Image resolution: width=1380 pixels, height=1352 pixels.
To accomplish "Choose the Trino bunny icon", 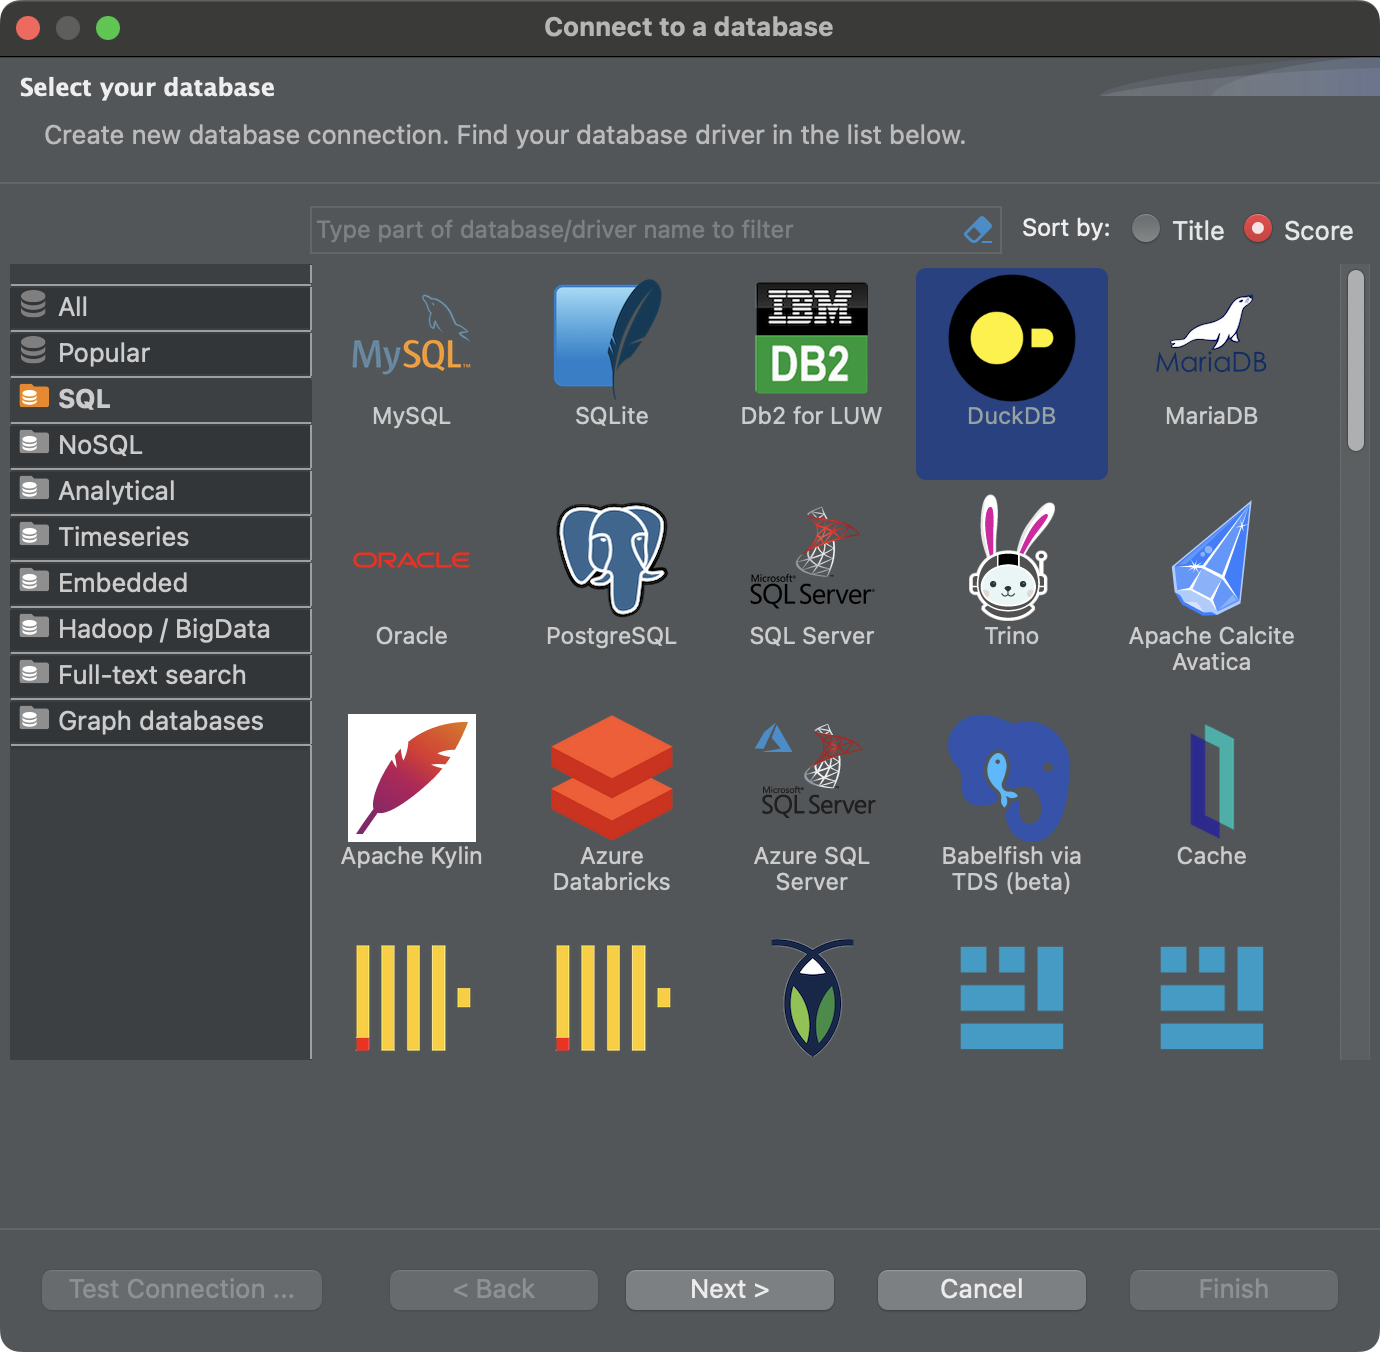I will point(1011,558).
